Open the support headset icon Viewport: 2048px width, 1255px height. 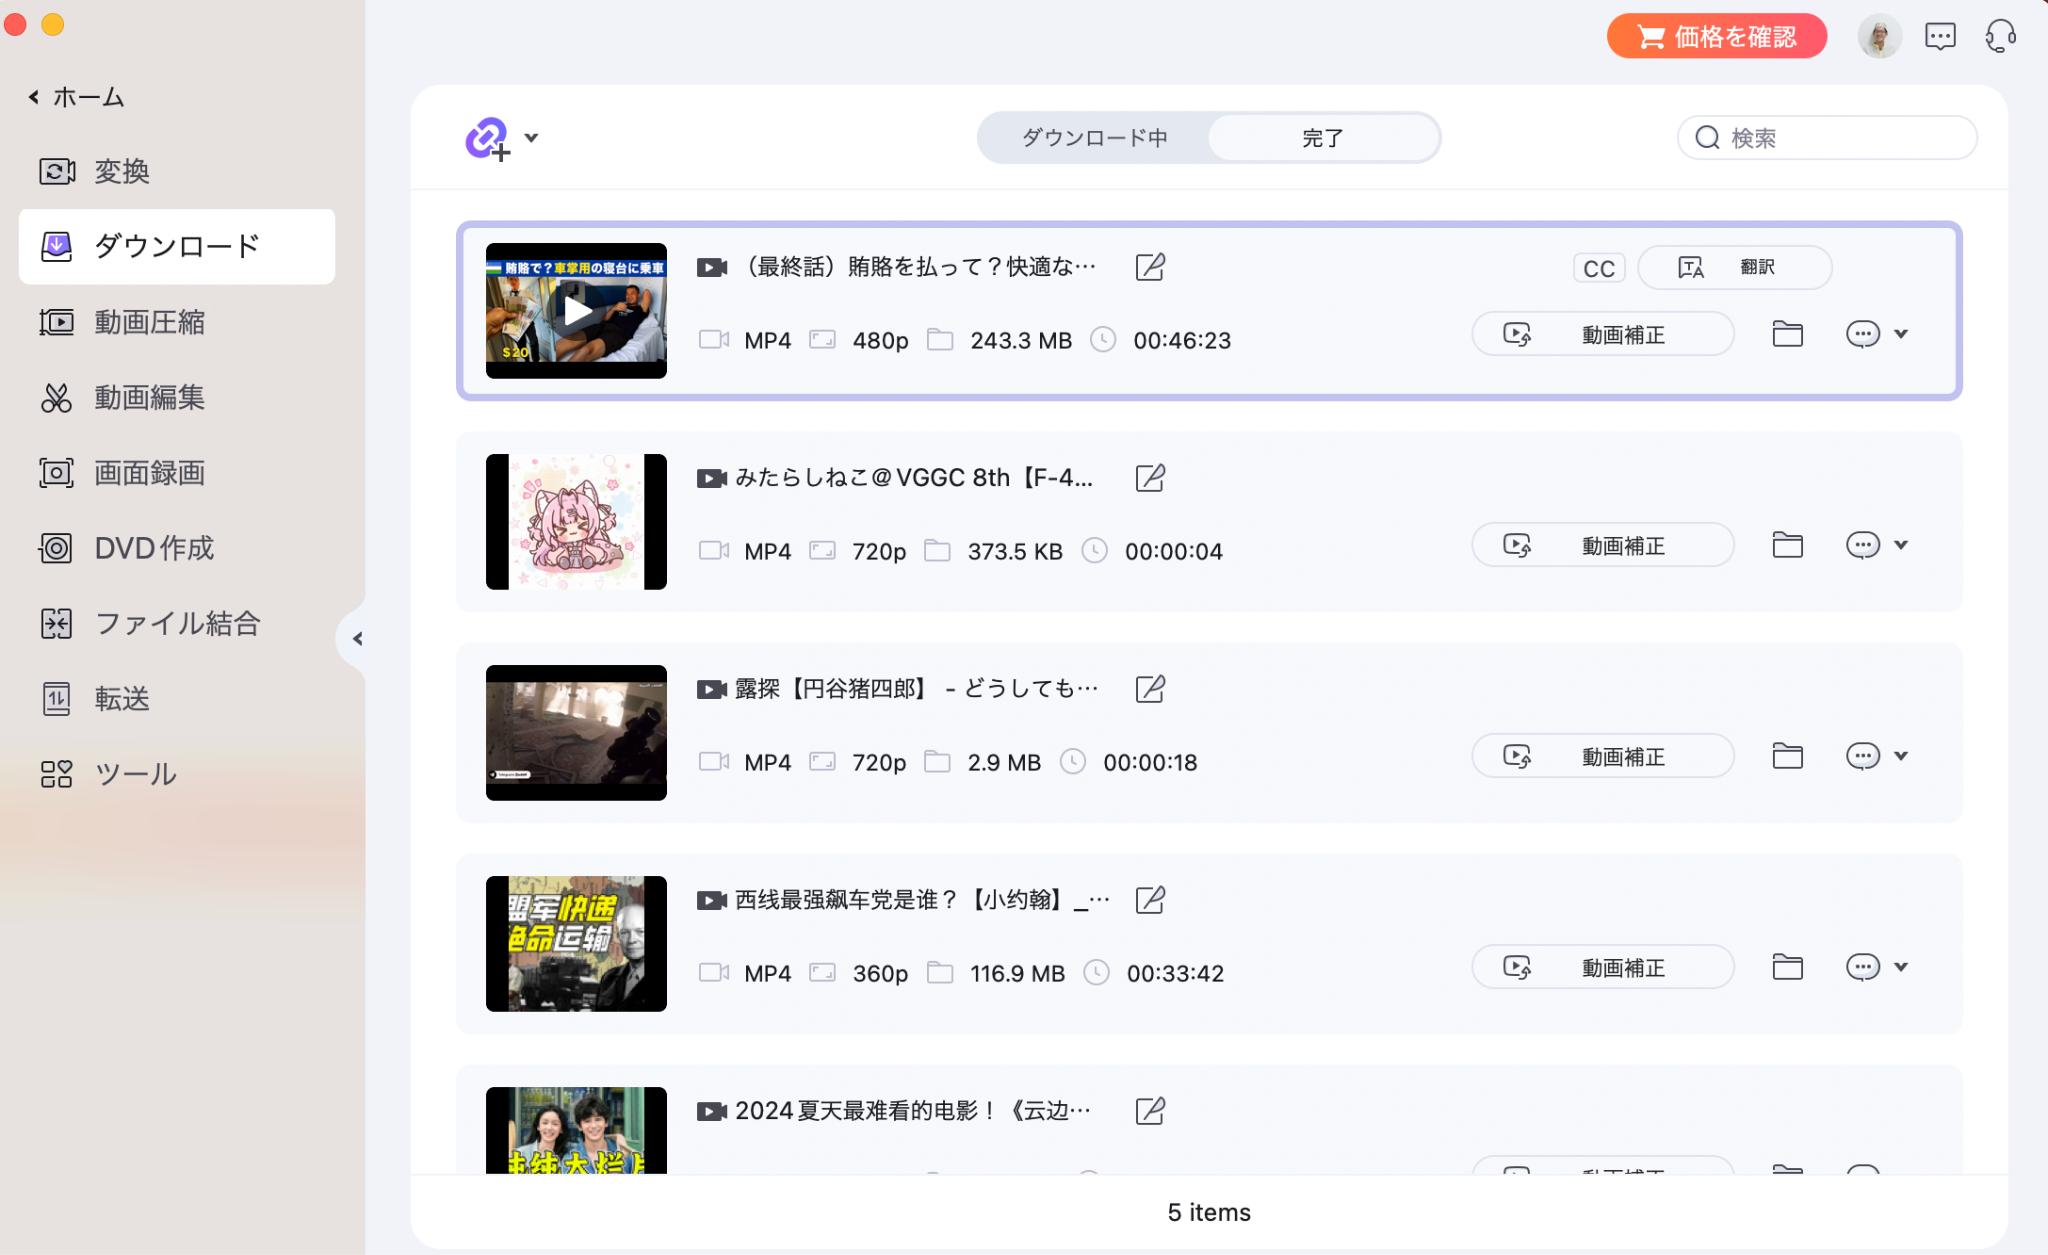pos(2000,37)
